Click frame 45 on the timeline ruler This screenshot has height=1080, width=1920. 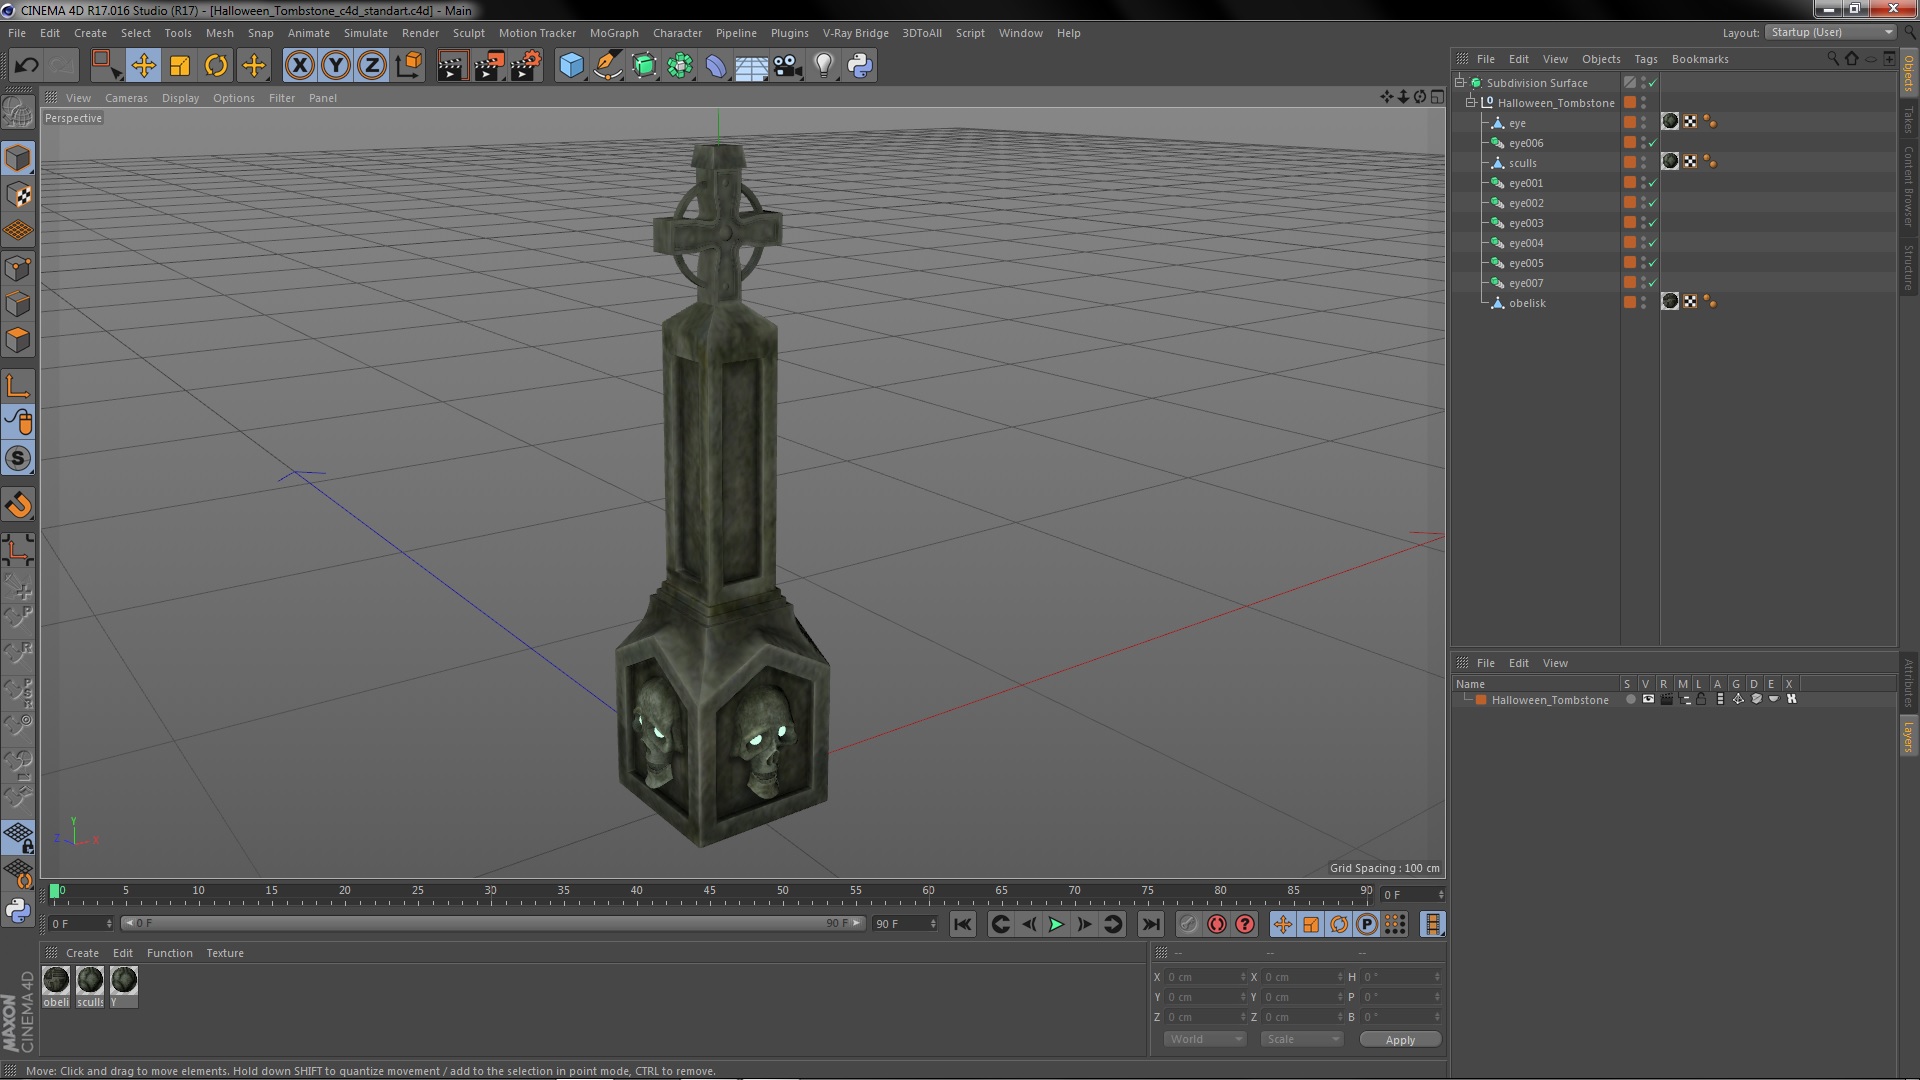pyautogui.click(x=709, y=891)
